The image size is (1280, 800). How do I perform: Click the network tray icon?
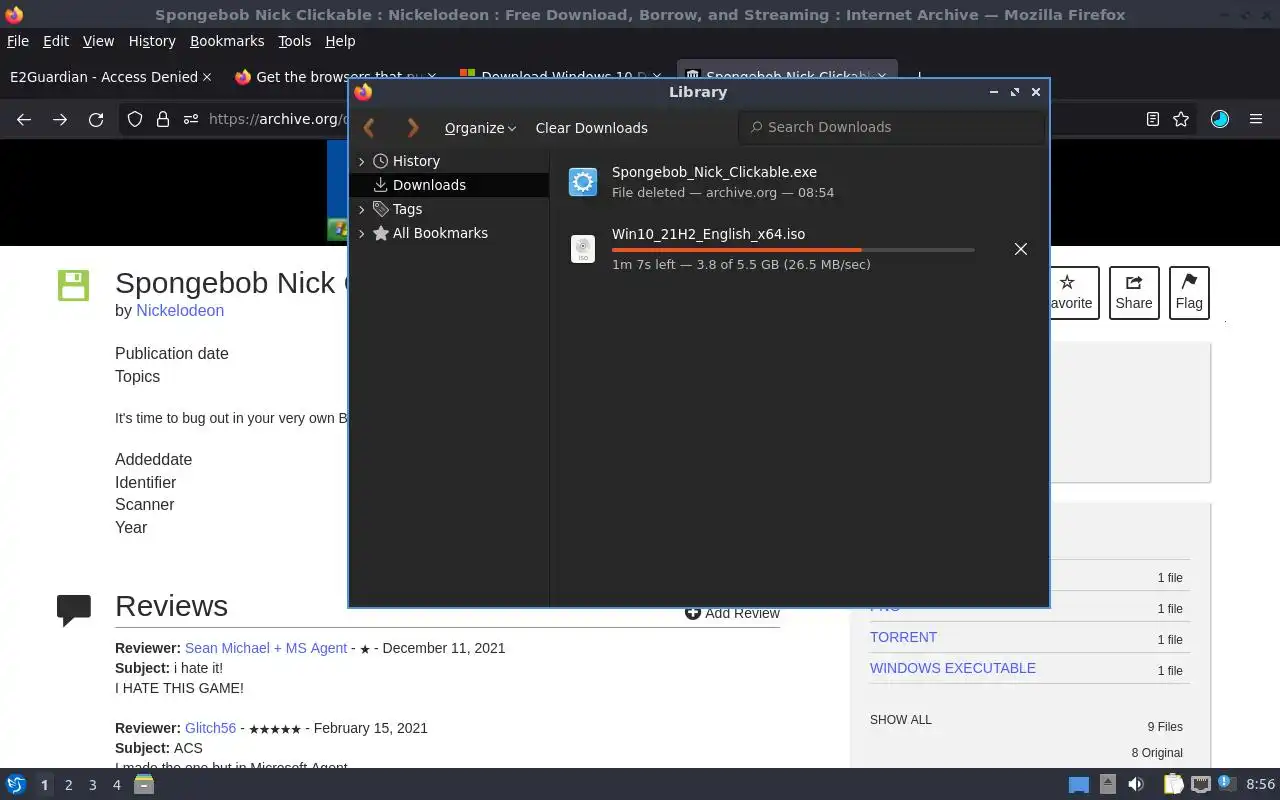[x=1200, y=785]
